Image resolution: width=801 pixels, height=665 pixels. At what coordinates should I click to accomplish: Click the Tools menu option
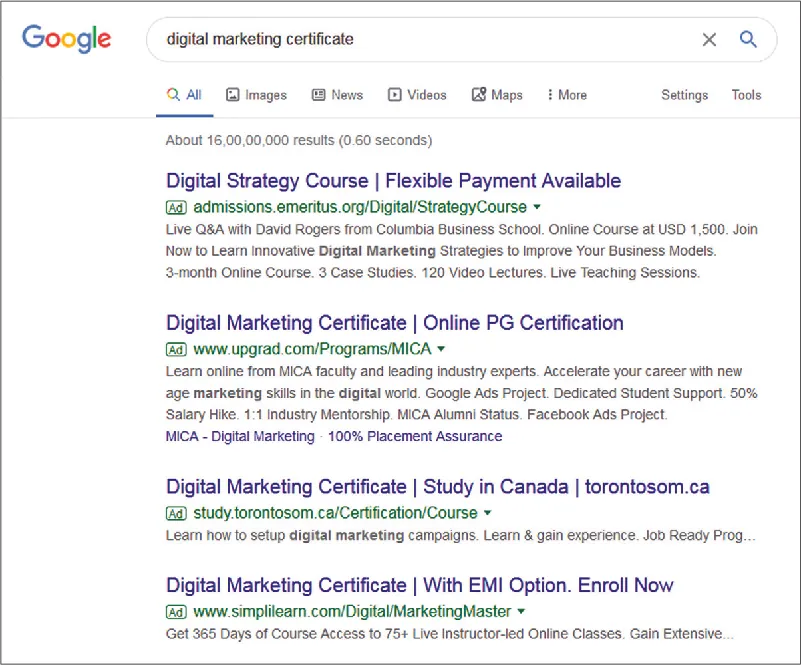[x=745, y=94]
